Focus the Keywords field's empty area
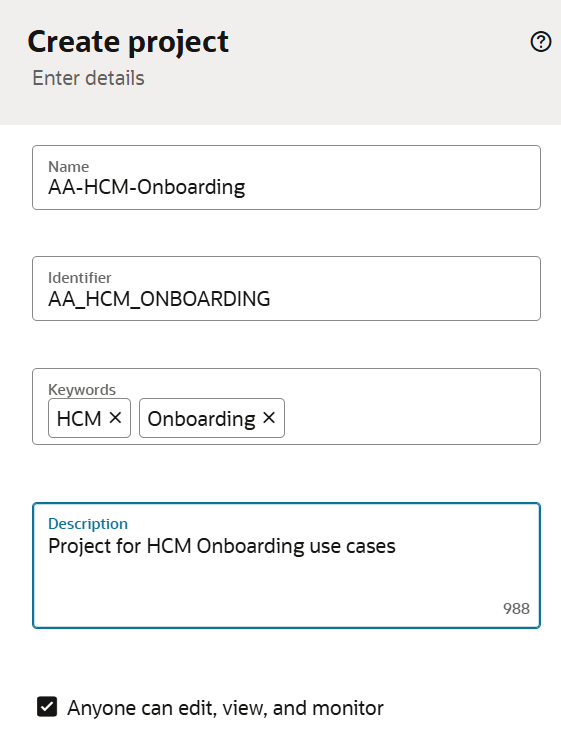561x742 pixels. [x=412, y=418]
